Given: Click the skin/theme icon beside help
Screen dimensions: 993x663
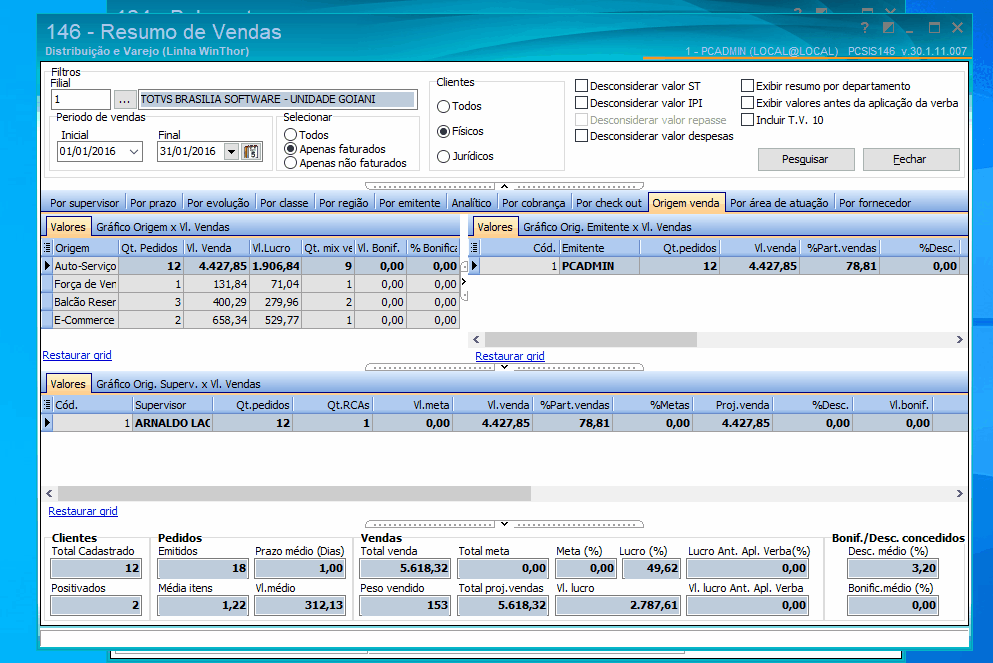Looking at the screenshot, I should (x=889, y=28).
